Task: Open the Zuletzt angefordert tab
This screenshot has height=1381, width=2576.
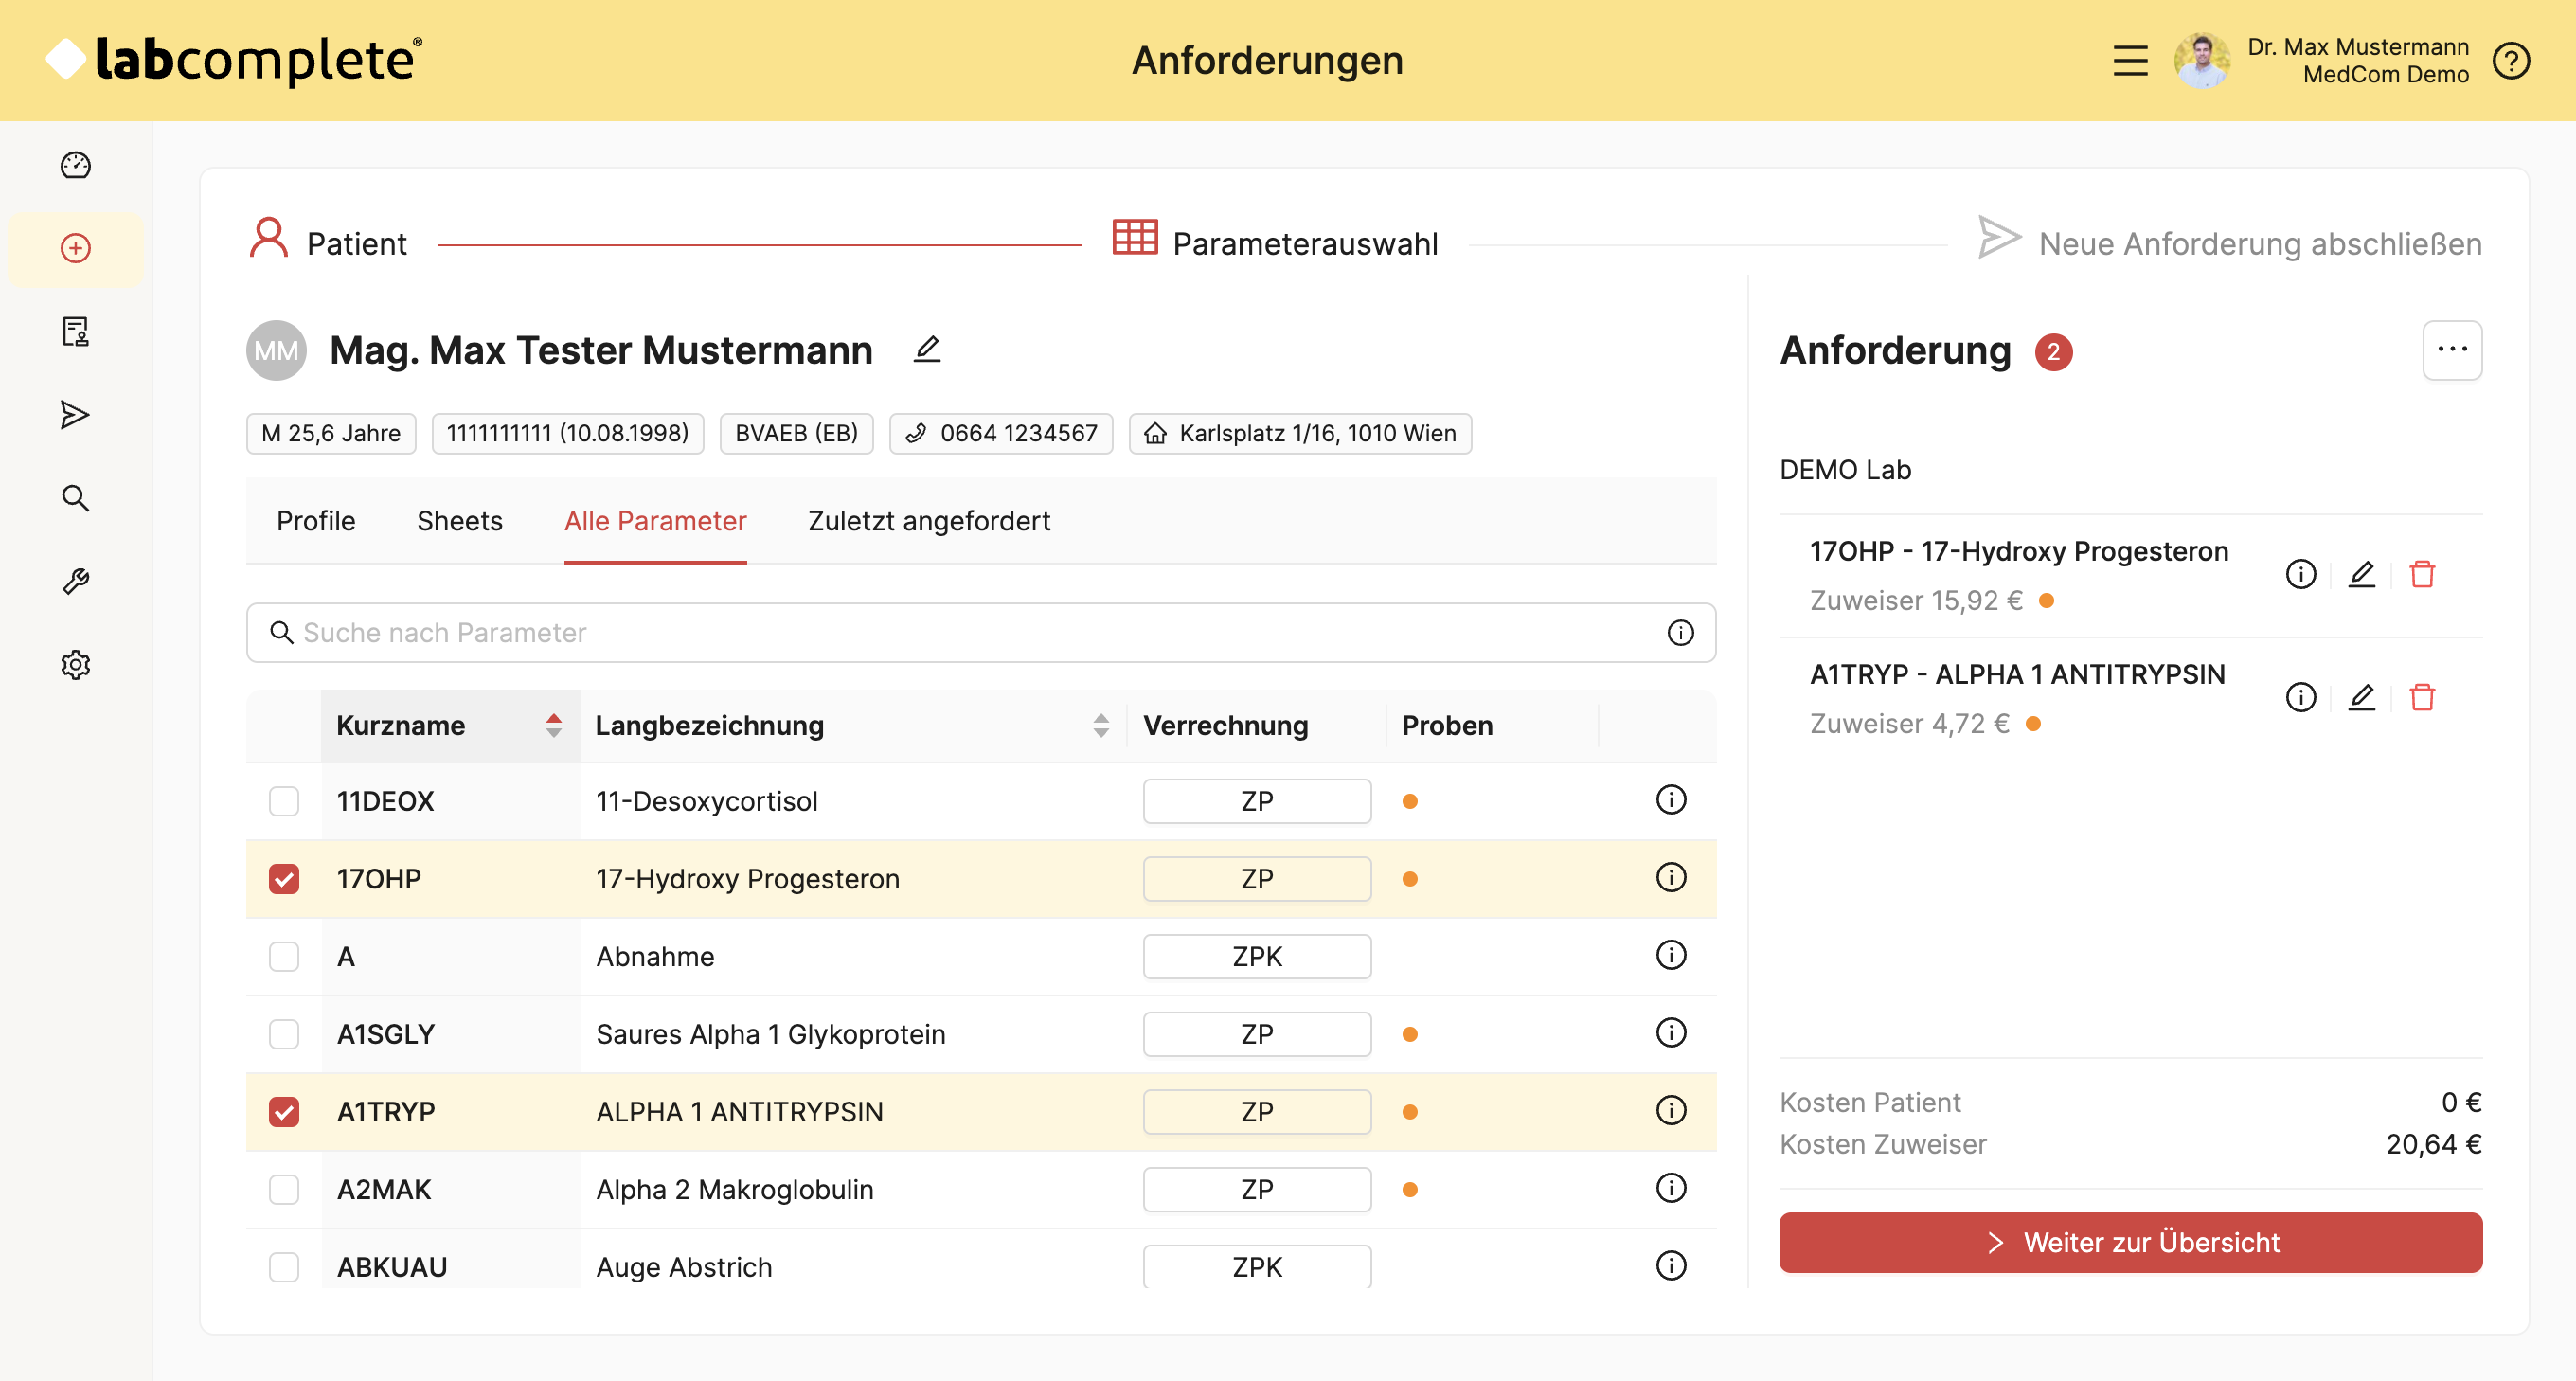Action: [x=928, y=521]
